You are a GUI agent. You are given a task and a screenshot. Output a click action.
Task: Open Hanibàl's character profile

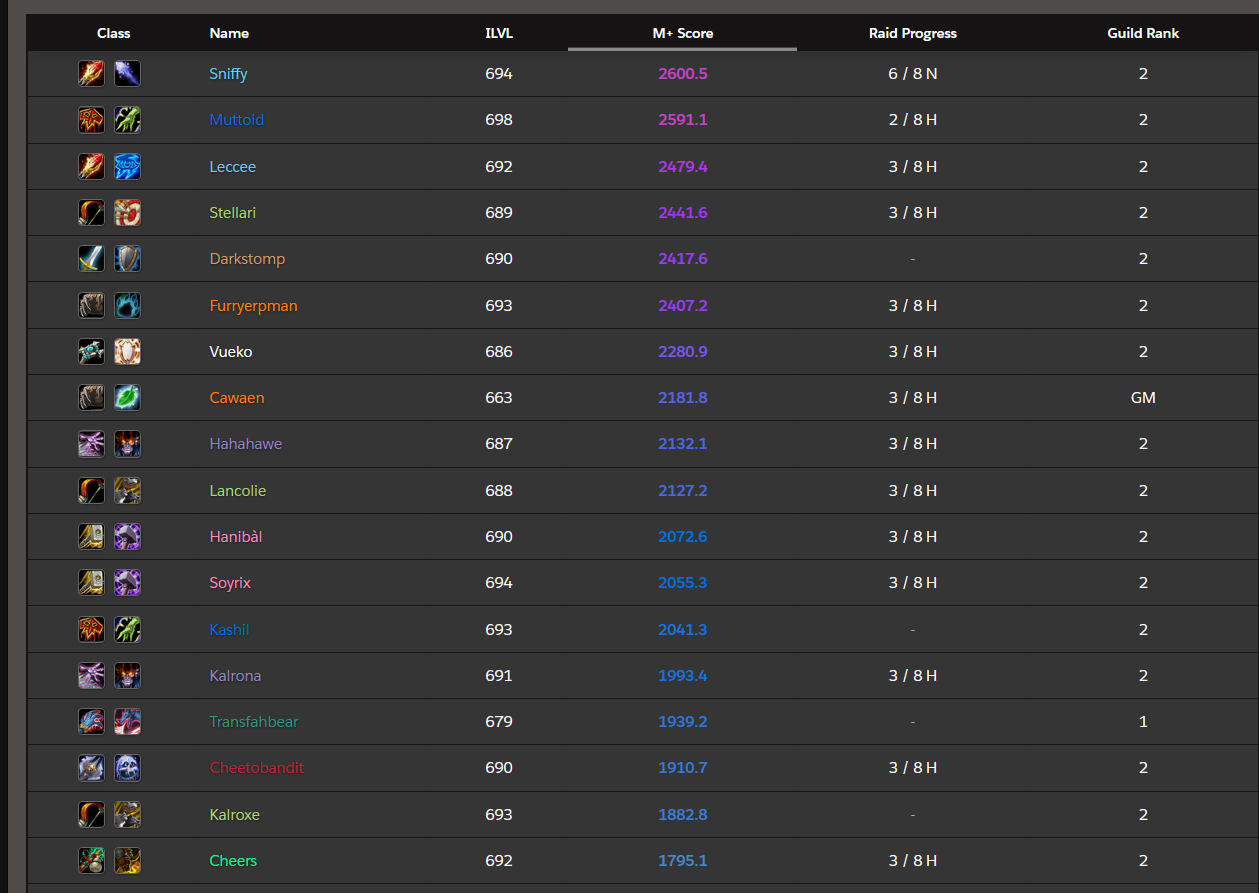click(x=236, y=536)
